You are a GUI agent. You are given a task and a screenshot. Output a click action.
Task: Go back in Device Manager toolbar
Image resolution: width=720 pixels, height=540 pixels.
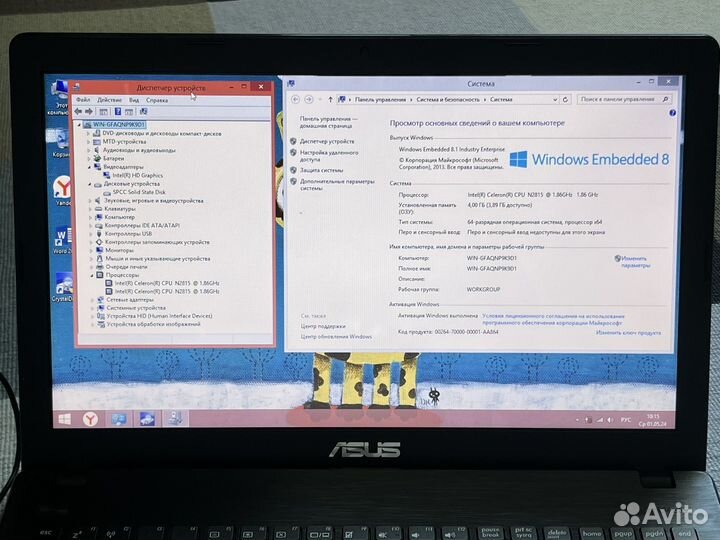[78, 112]
